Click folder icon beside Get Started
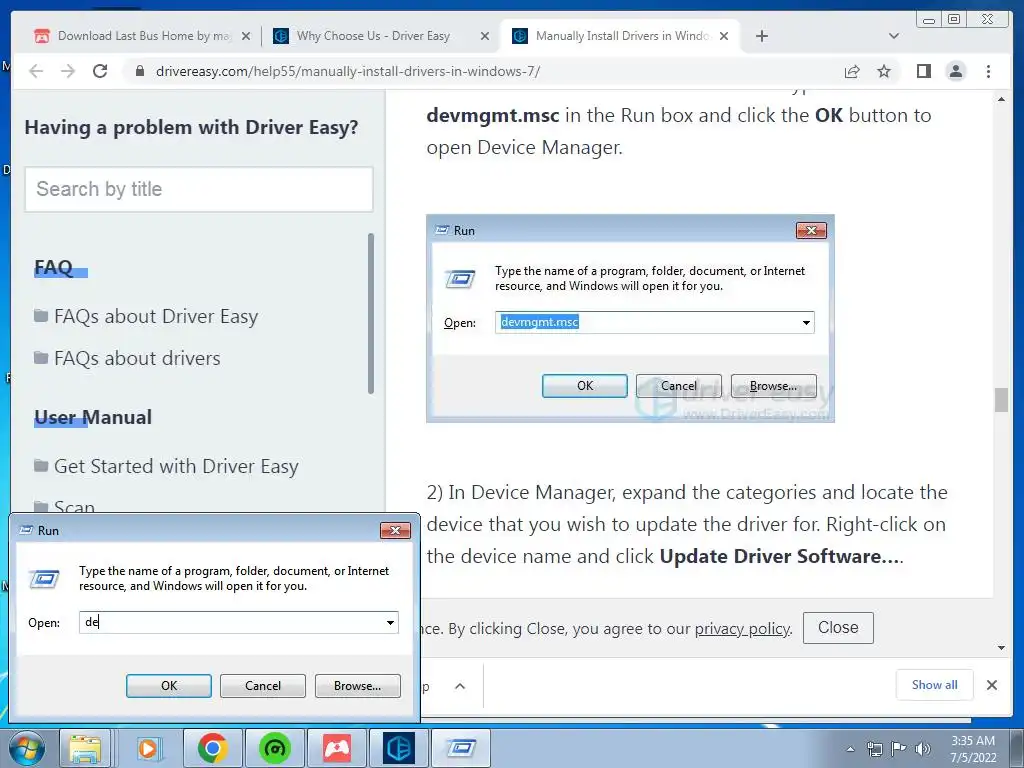 pyautogui.click(x=41, y=466)
